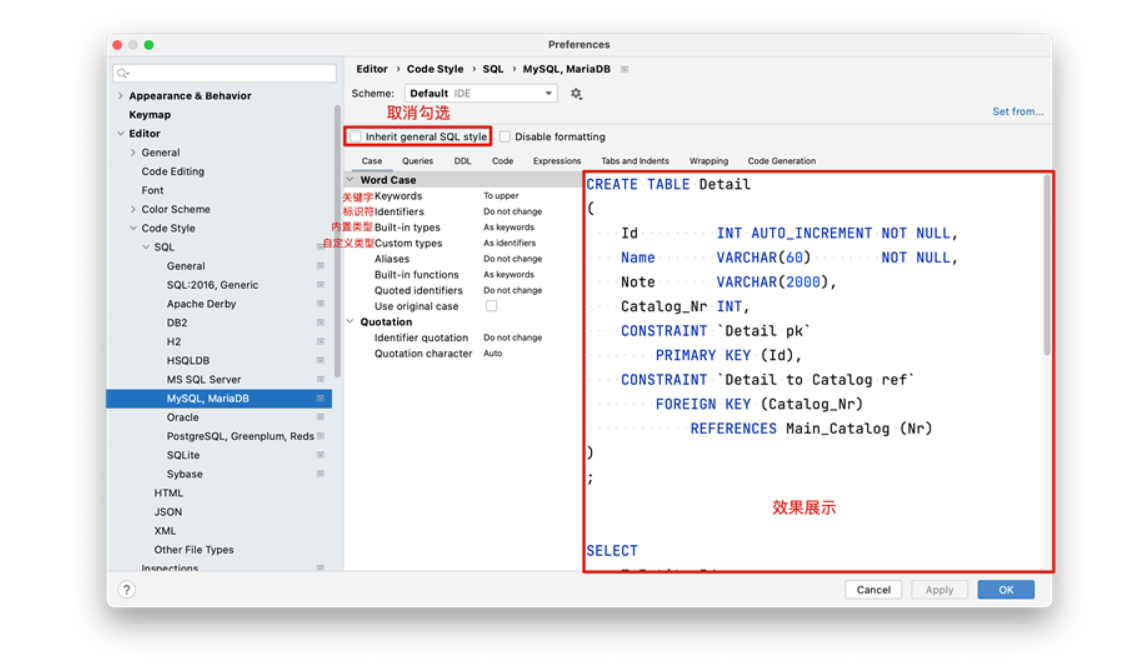The width and height of the screenshot is (1145, 664).
Task: Open Identifiers 'Do not change' dropdown
Action: pyautogui.click(x=513, y=212)
